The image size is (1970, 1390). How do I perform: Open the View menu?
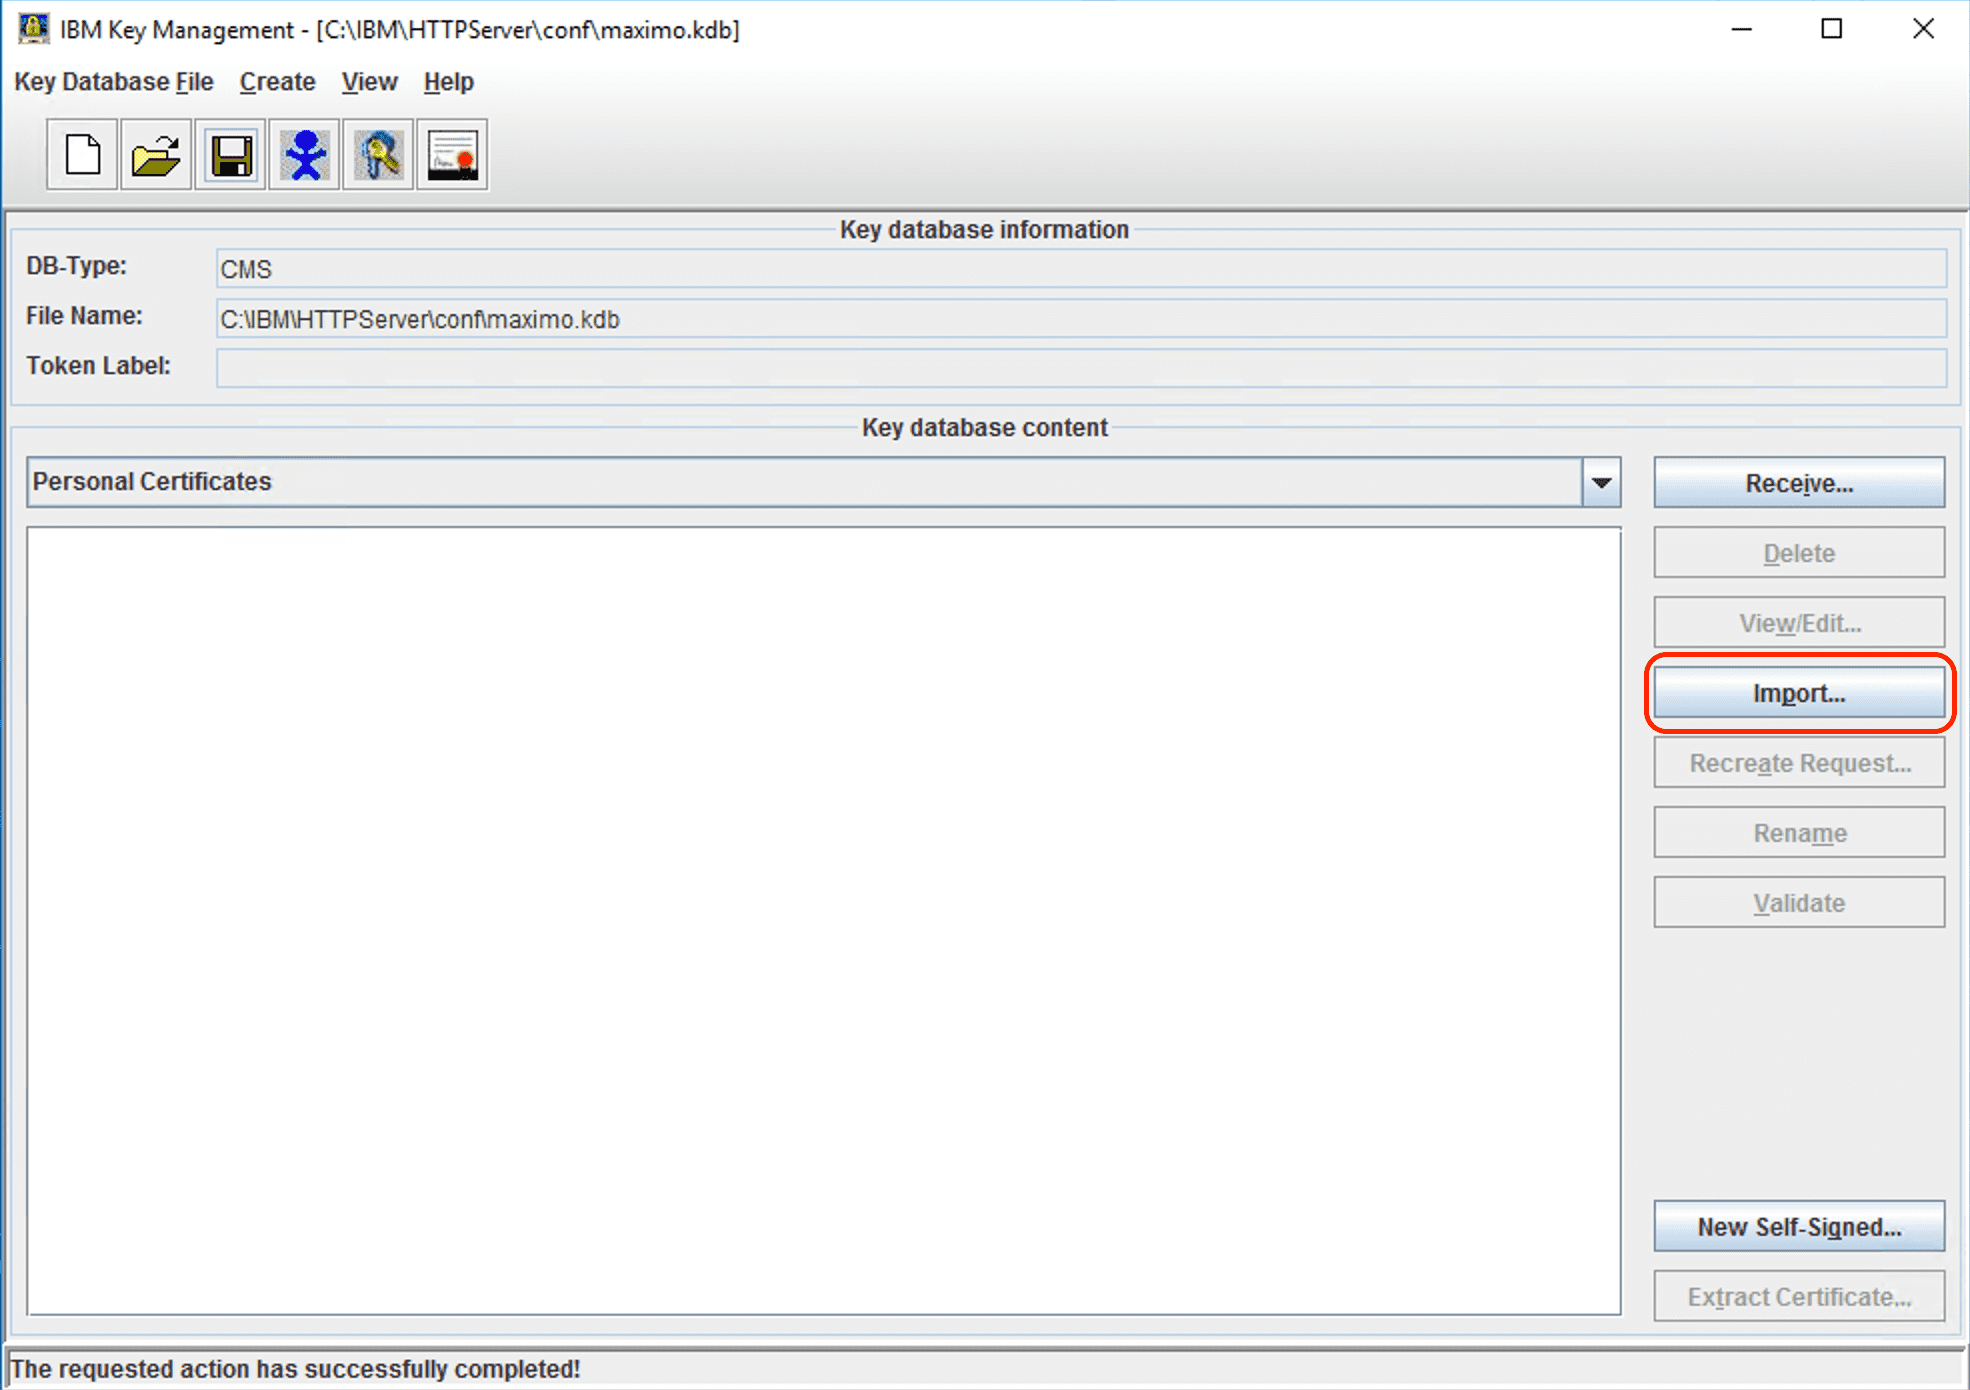point(369,82)
